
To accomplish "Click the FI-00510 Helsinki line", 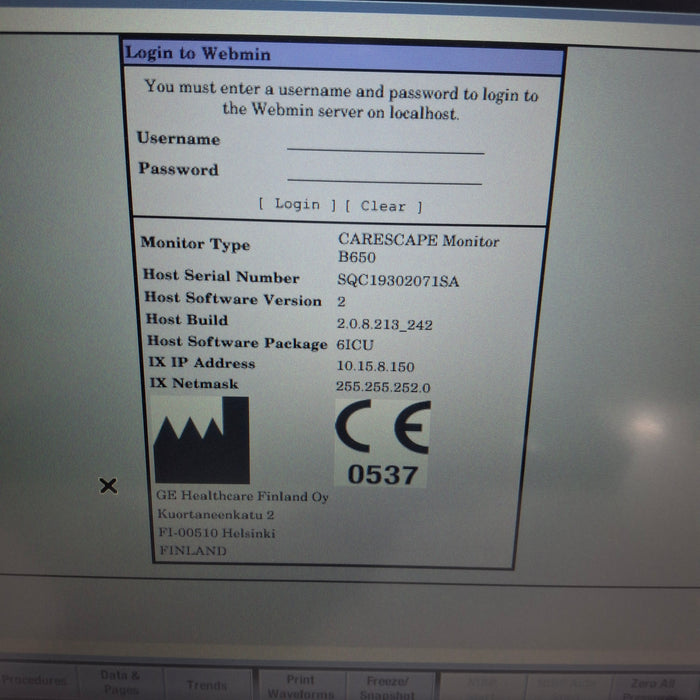I will pos(217,533).
